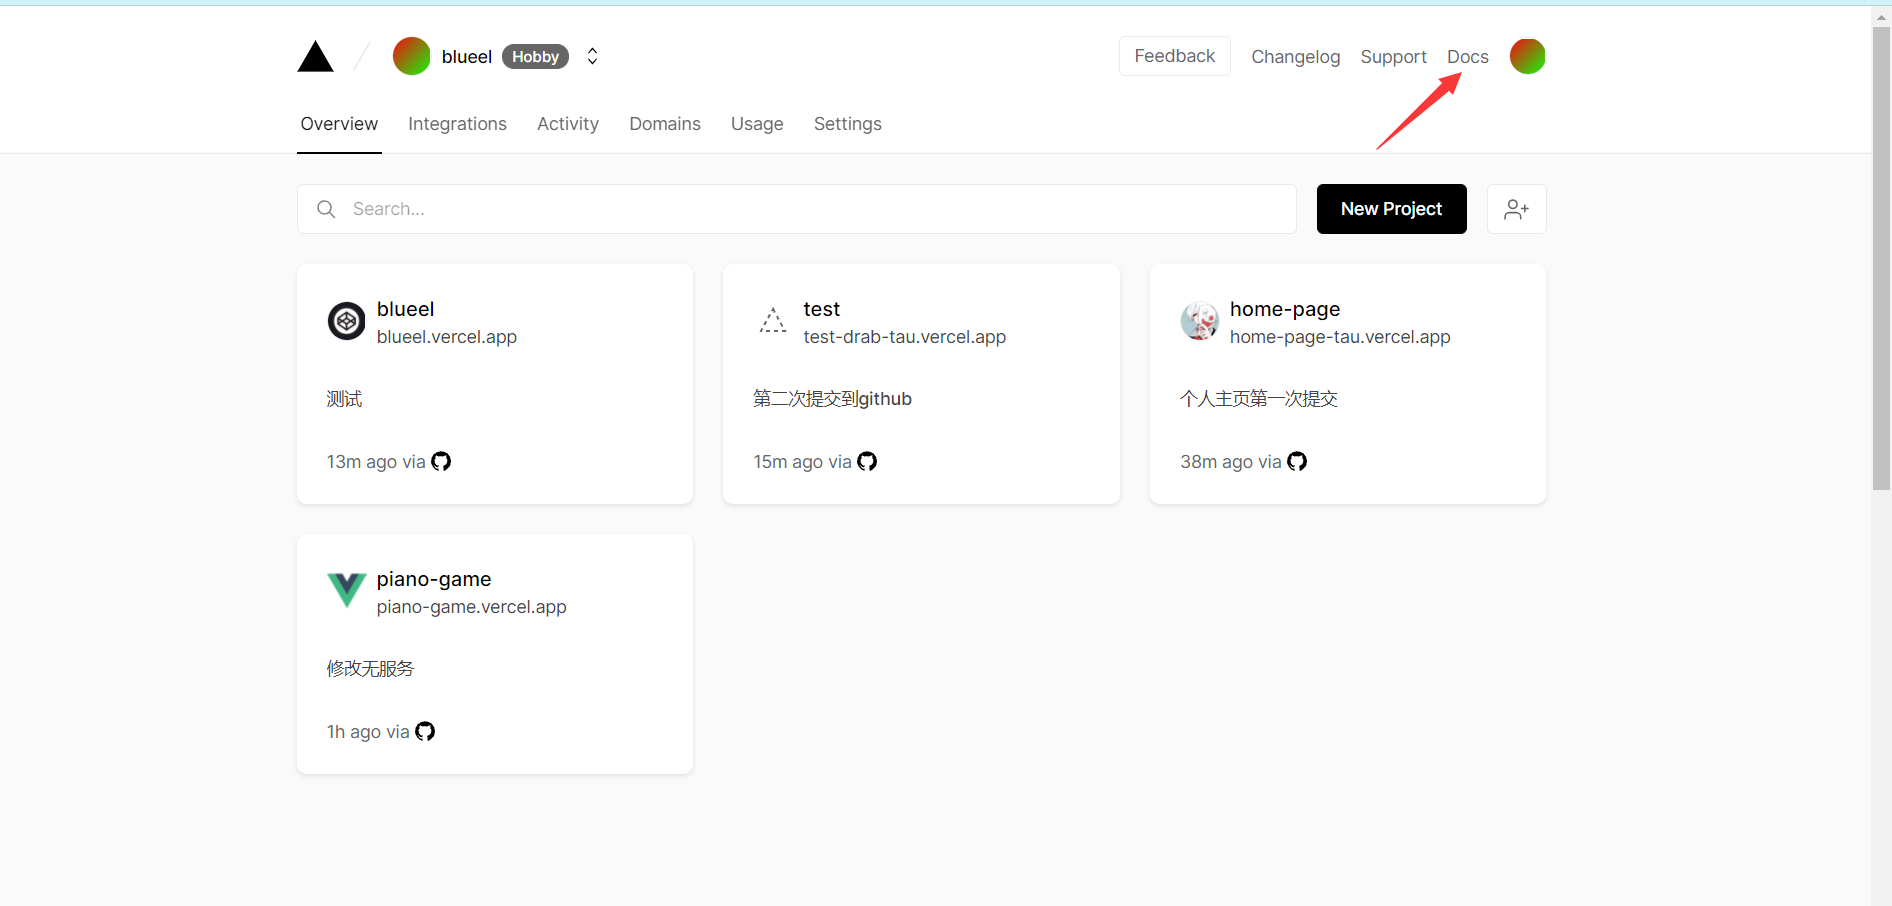Click the Vercel triangle logo
1892x906 pixels.
point(315,57)
